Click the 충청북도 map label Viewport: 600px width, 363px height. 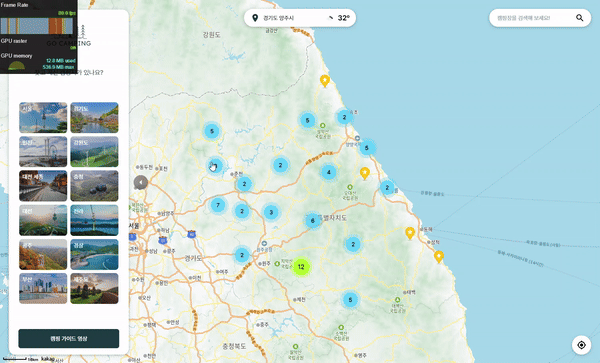click(x=234, y=346)
